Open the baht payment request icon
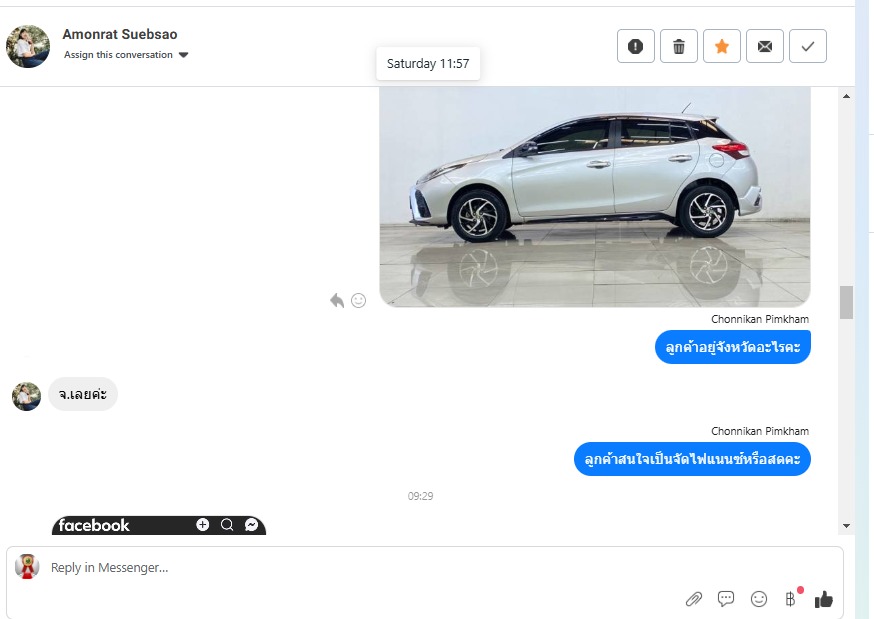 791,598
